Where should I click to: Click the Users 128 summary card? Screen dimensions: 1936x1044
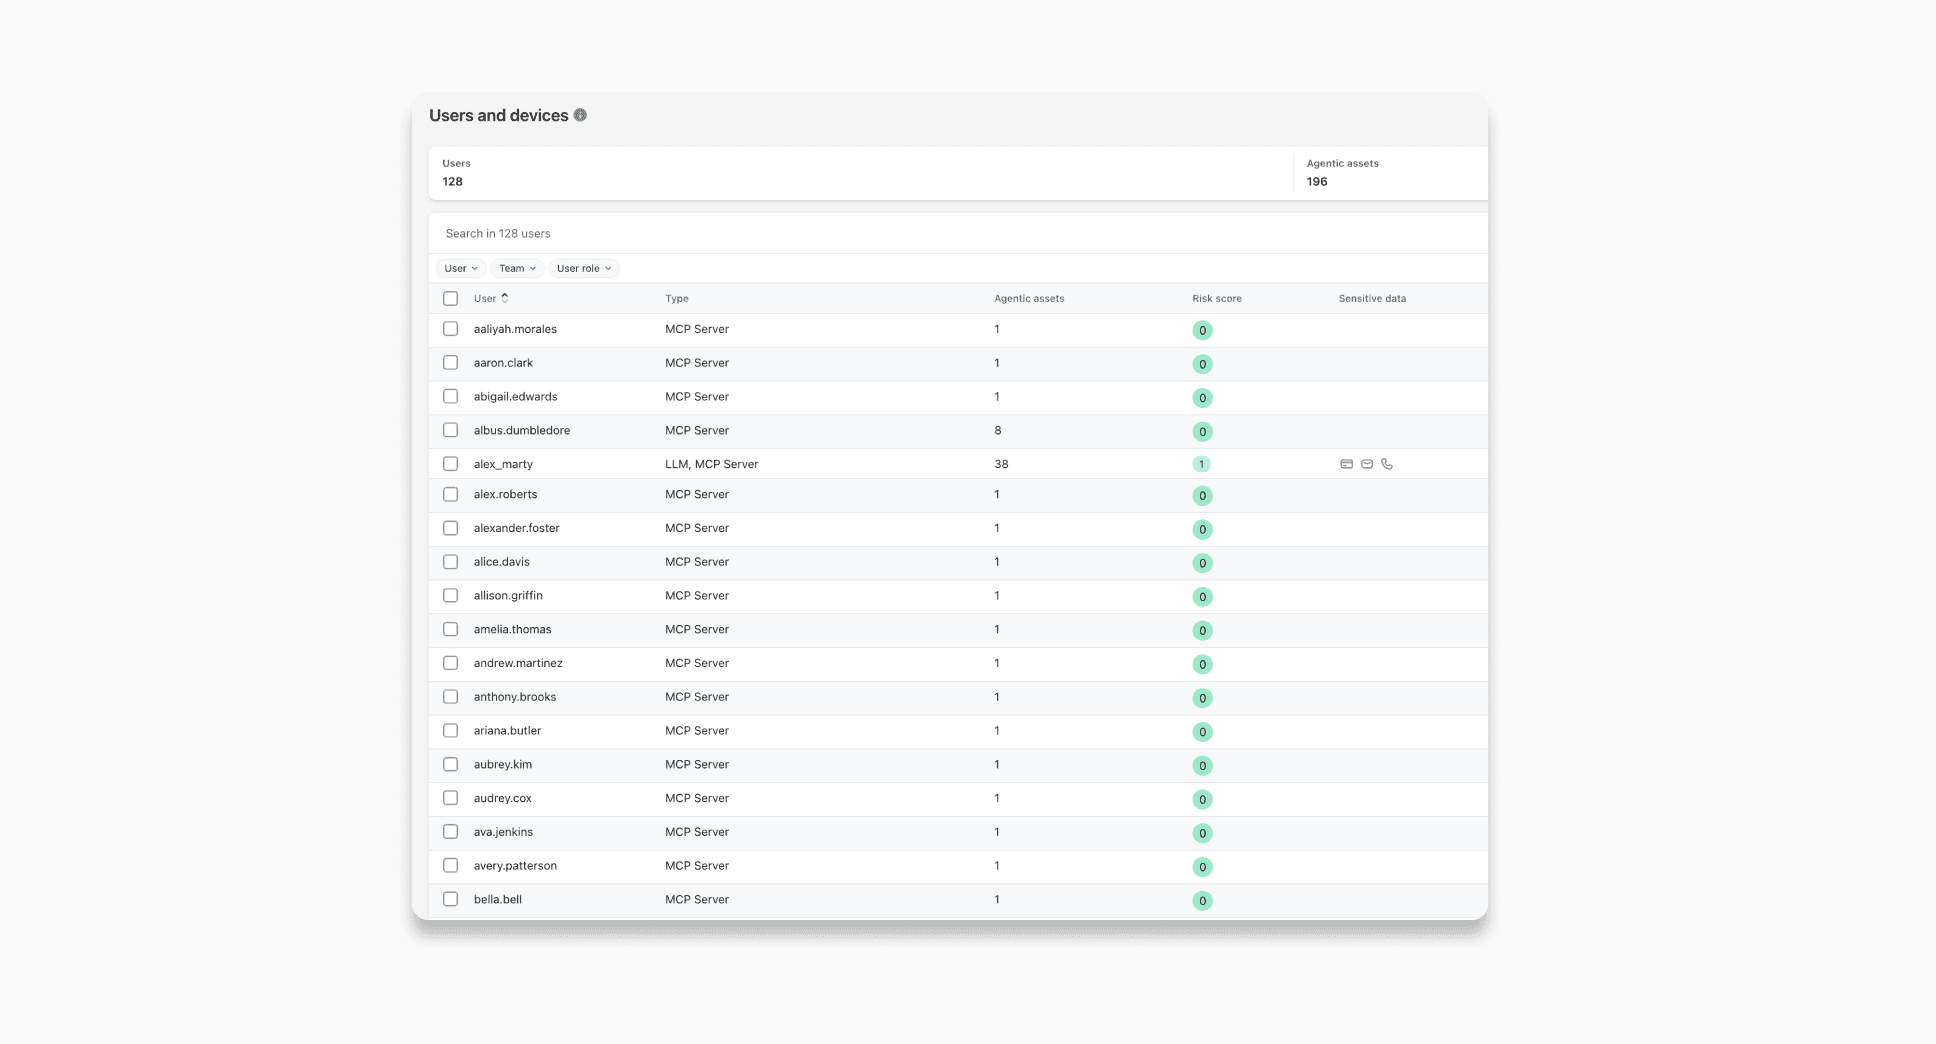(x=860, y=173)
